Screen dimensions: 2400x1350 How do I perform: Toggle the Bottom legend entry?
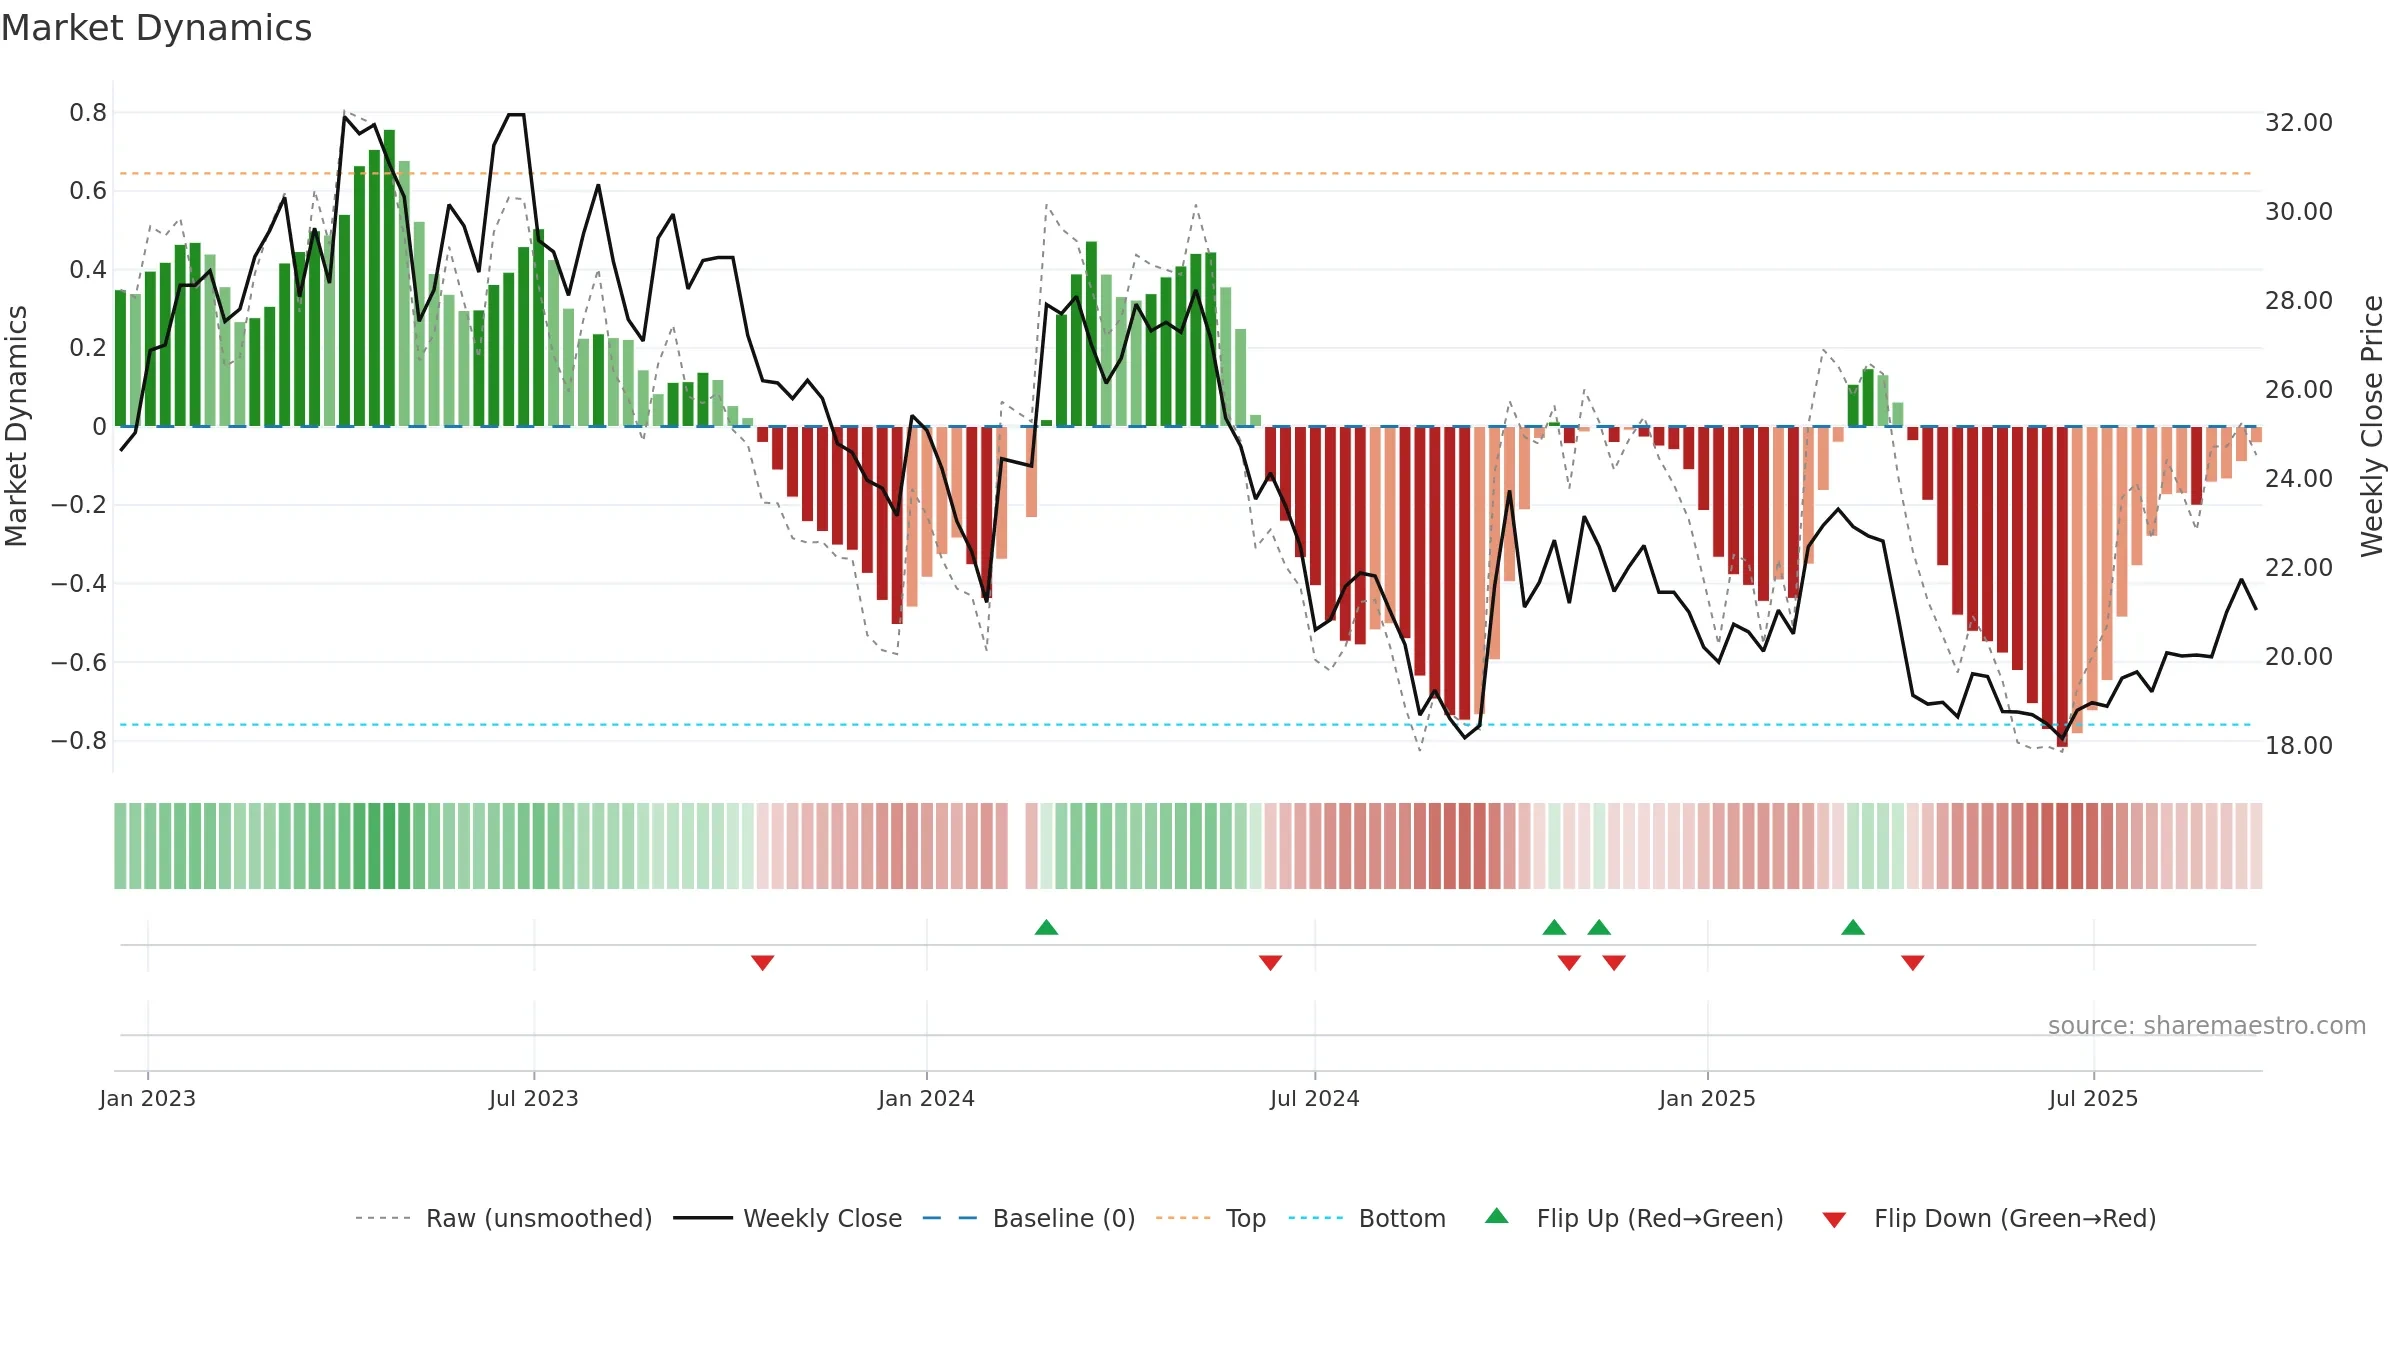click(1367, 1218)
